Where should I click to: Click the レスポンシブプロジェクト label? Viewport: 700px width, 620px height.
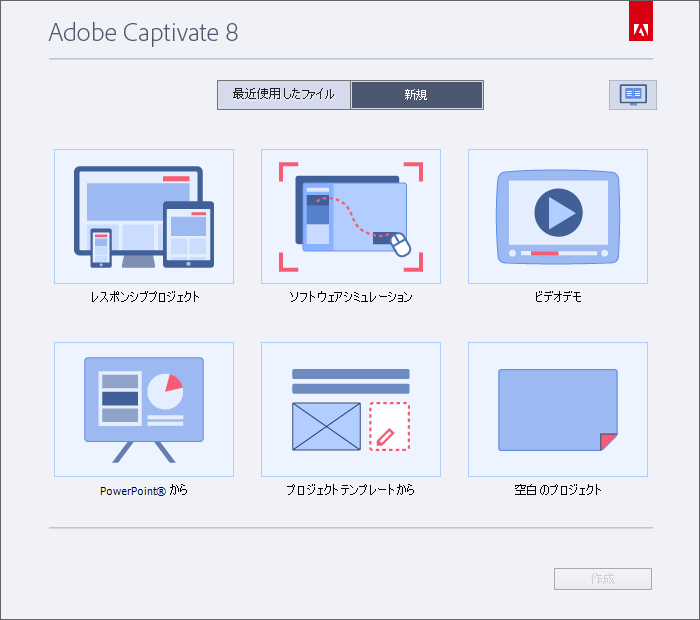[x=144, y=297]
